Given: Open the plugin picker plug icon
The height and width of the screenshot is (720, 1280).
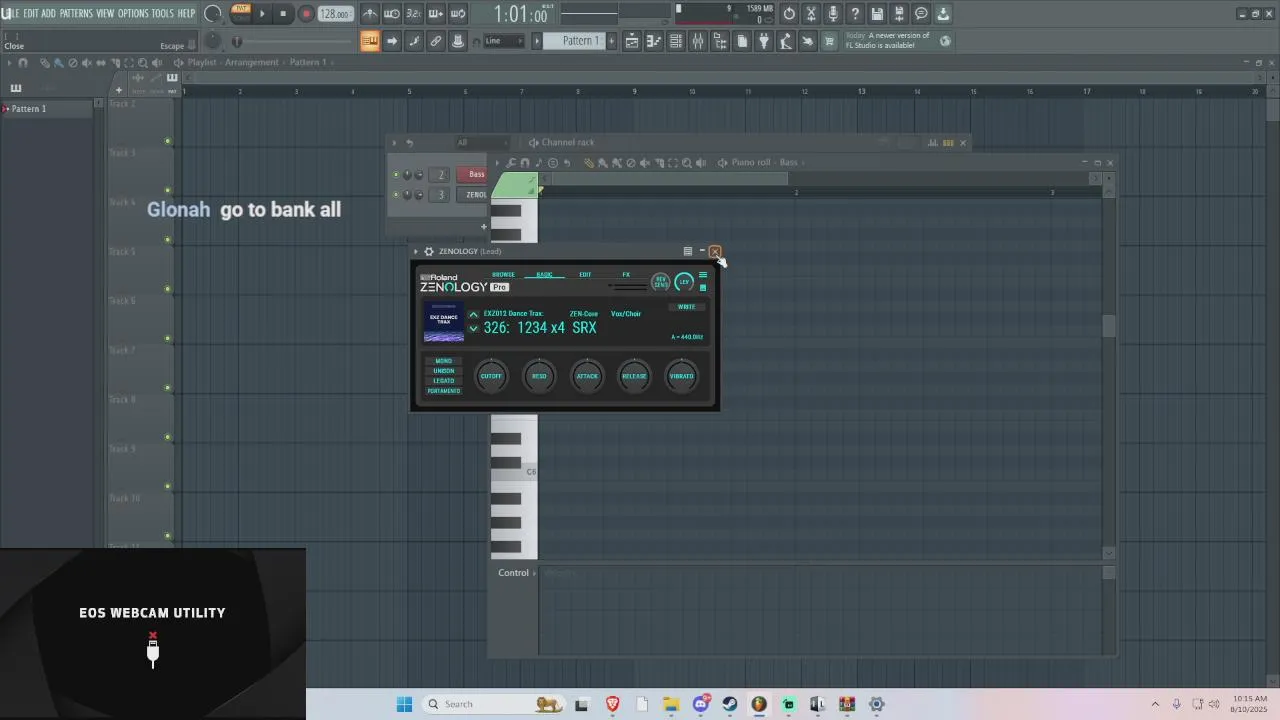Looking at the screenshot, I should pyautogui.click(x=764, y=41).
